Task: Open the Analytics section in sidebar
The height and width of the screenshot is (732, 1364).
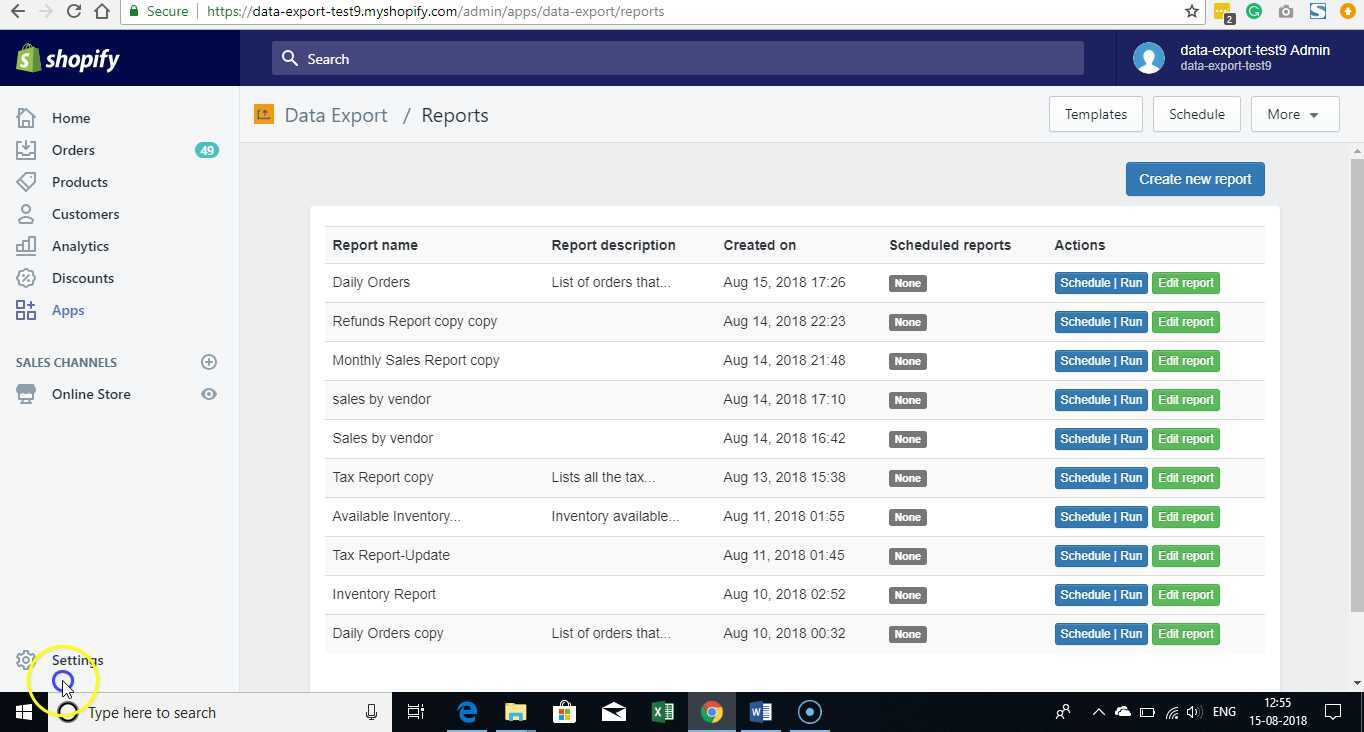Action: click(x=80, y=245)
